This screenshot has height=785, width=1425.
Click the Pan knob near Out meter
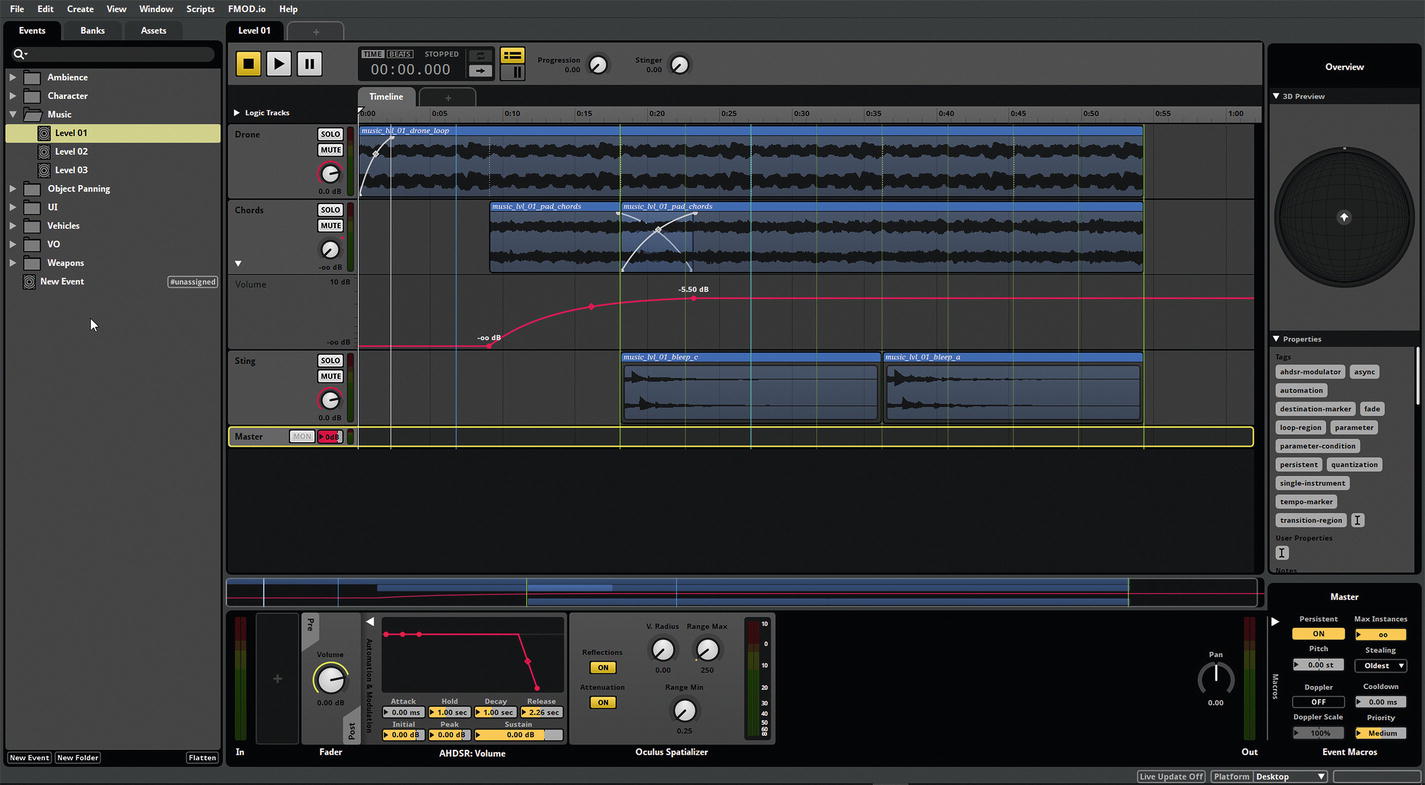[x=1216, y=679]
